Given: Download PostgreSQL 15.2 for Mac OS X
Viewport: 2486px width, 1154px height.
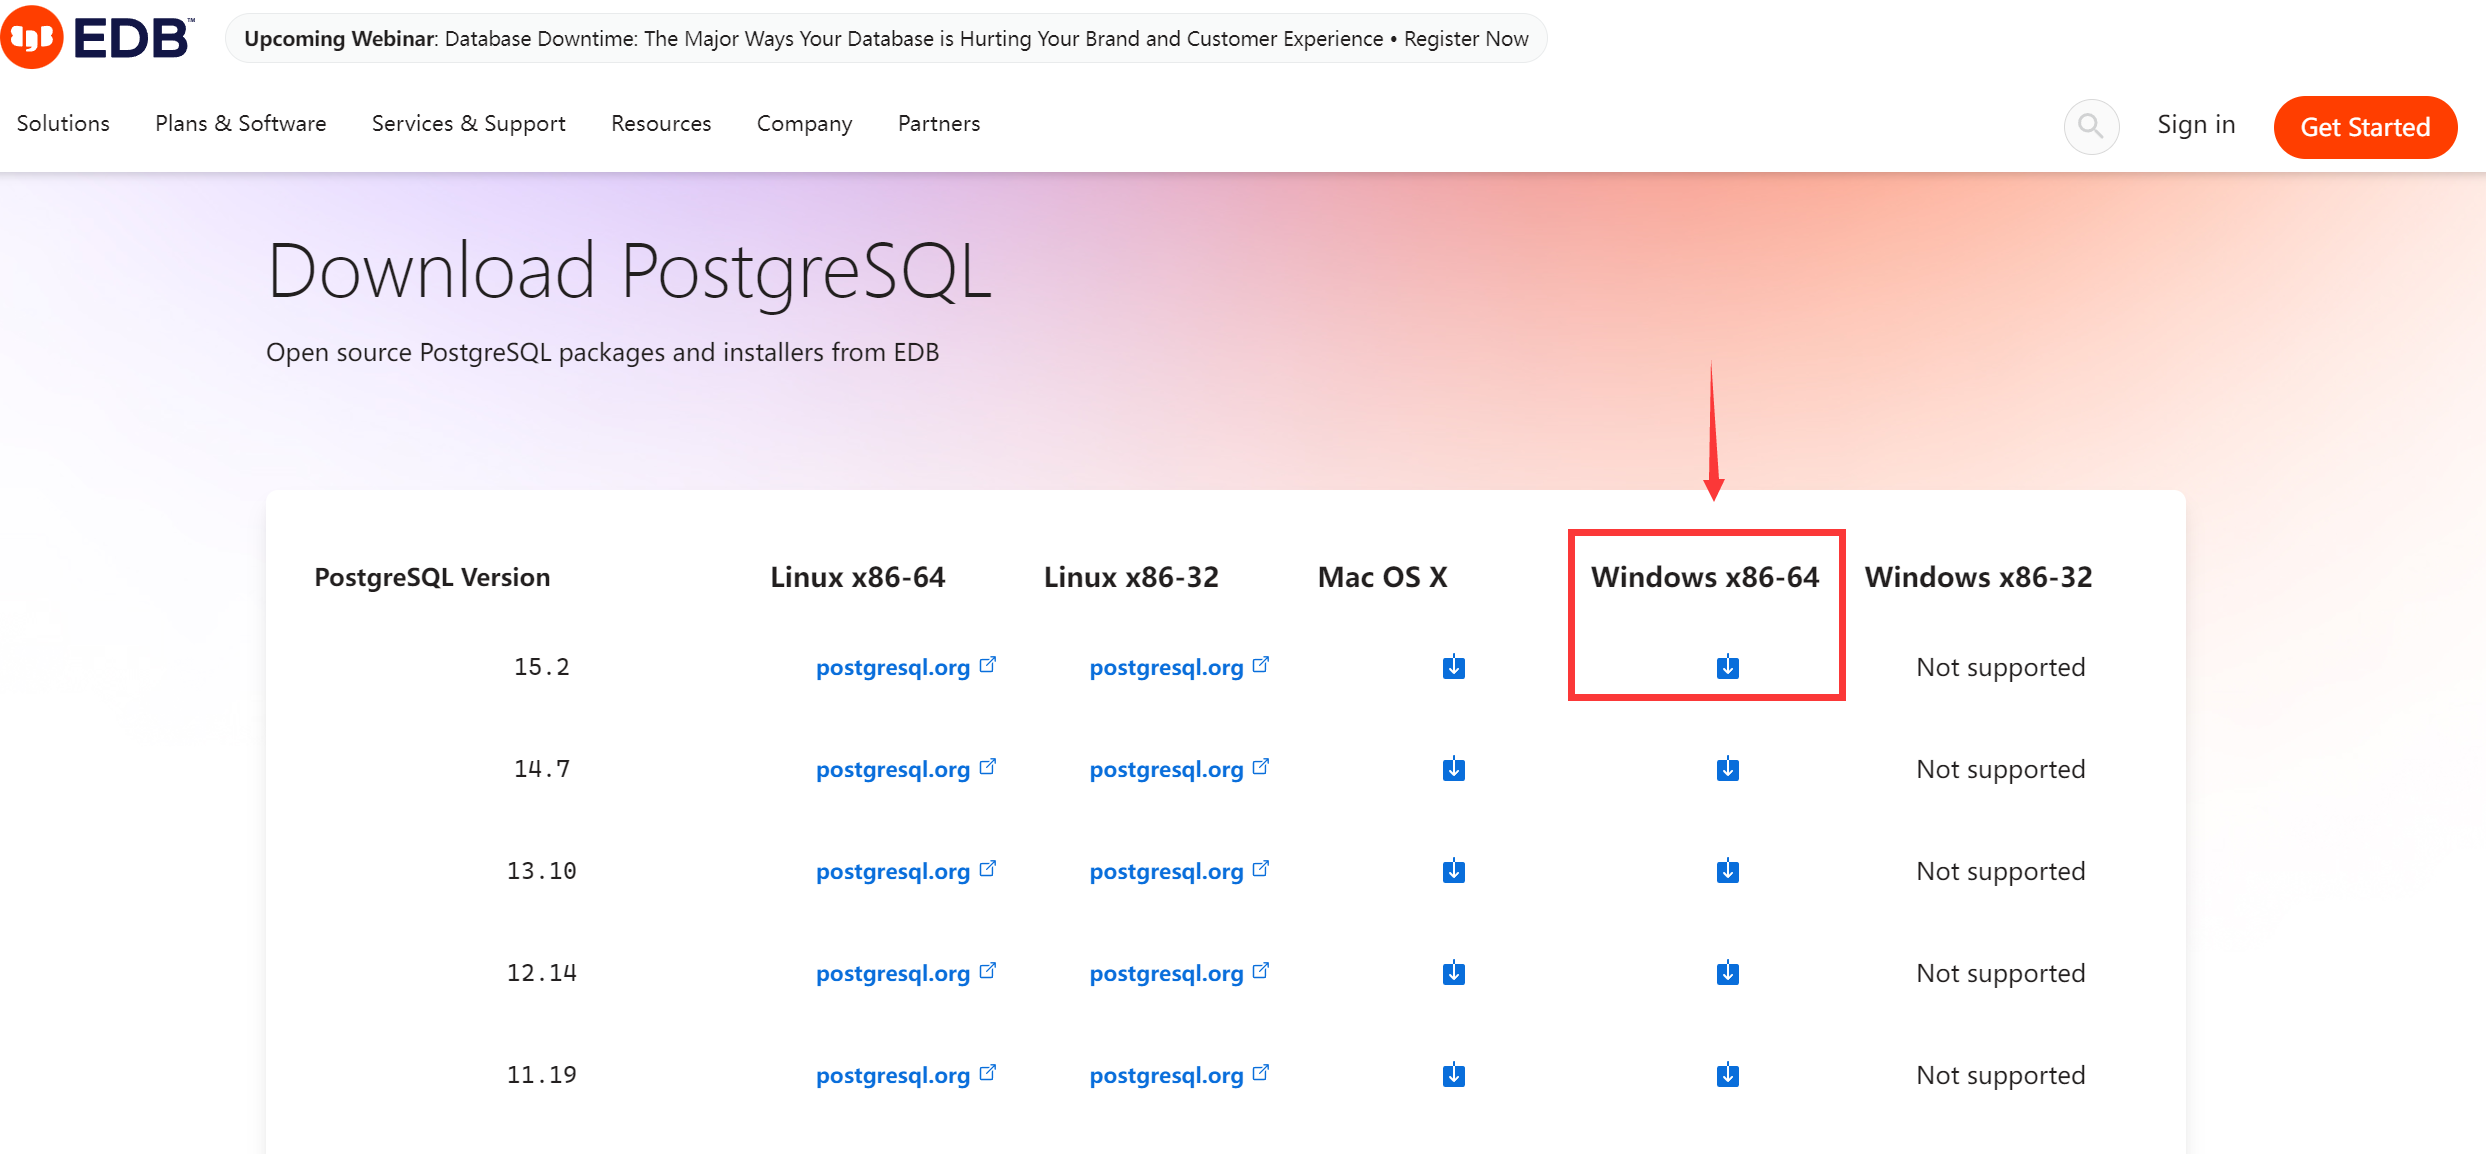Looking at the screenshot, I should click(1454, 667).
